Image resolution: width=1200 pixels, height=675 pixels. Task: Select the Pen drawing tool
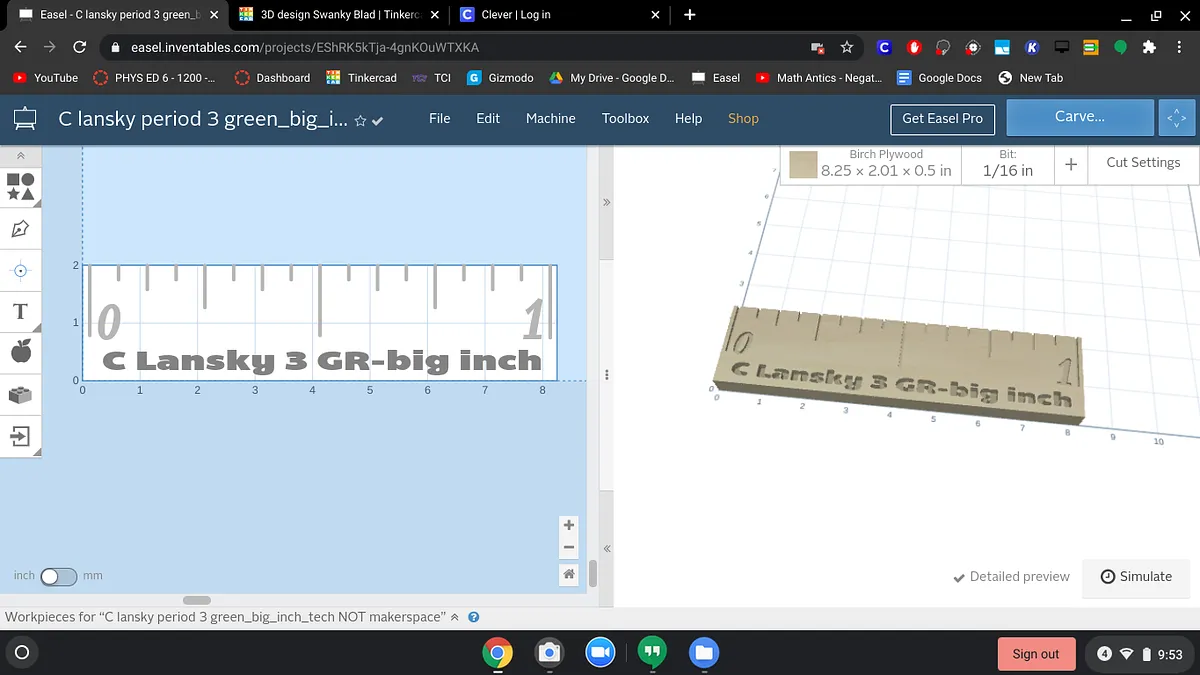point(20,229)
